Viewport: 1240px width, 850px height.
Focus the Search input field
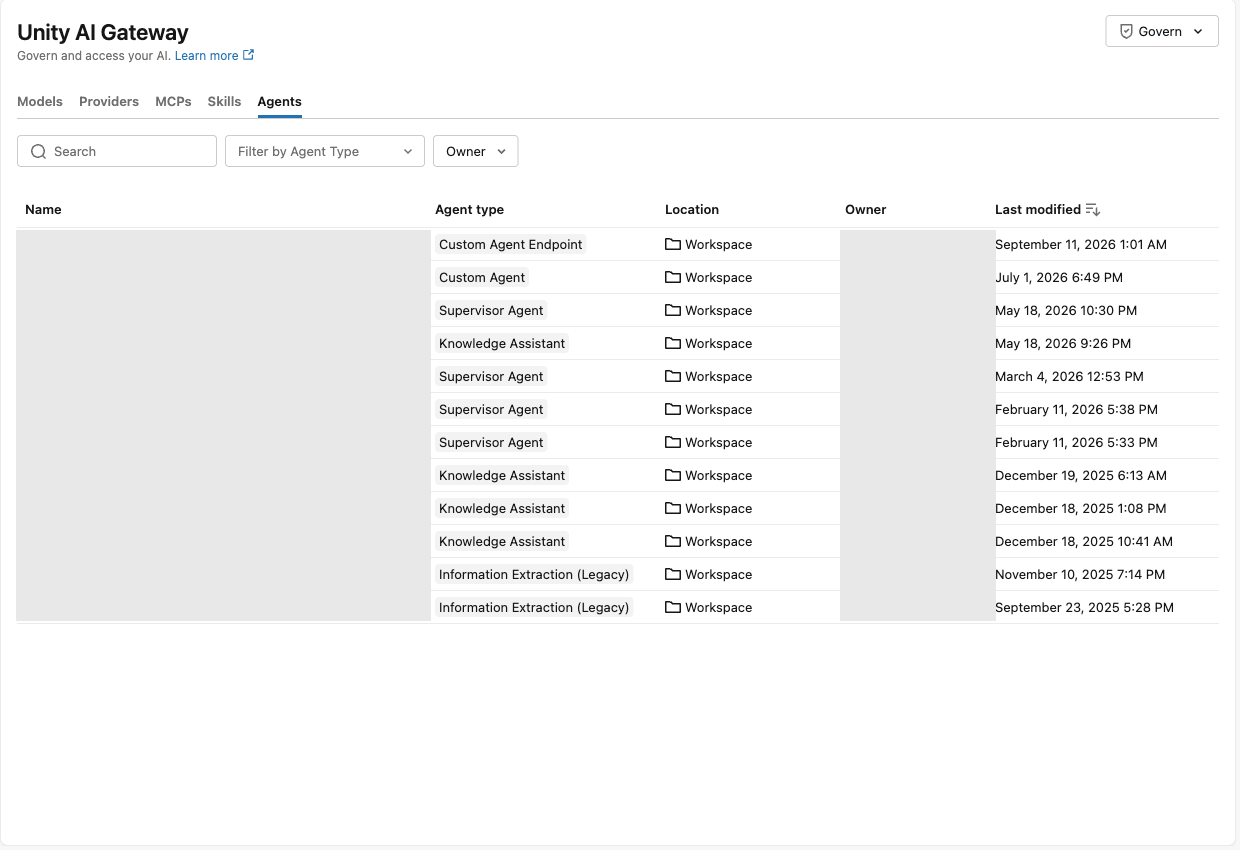[117, 151]
